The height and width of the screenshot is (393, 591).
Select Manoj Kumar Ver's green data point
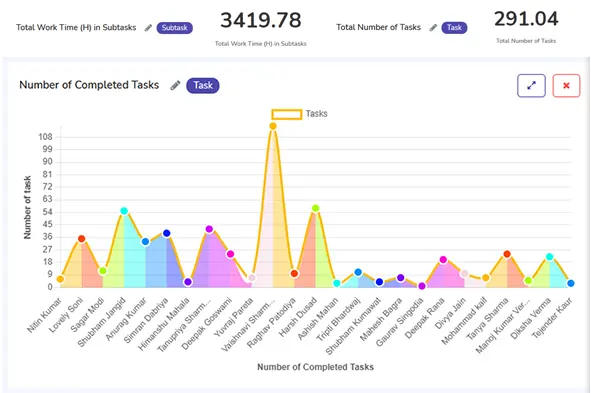tap(528, 280)
